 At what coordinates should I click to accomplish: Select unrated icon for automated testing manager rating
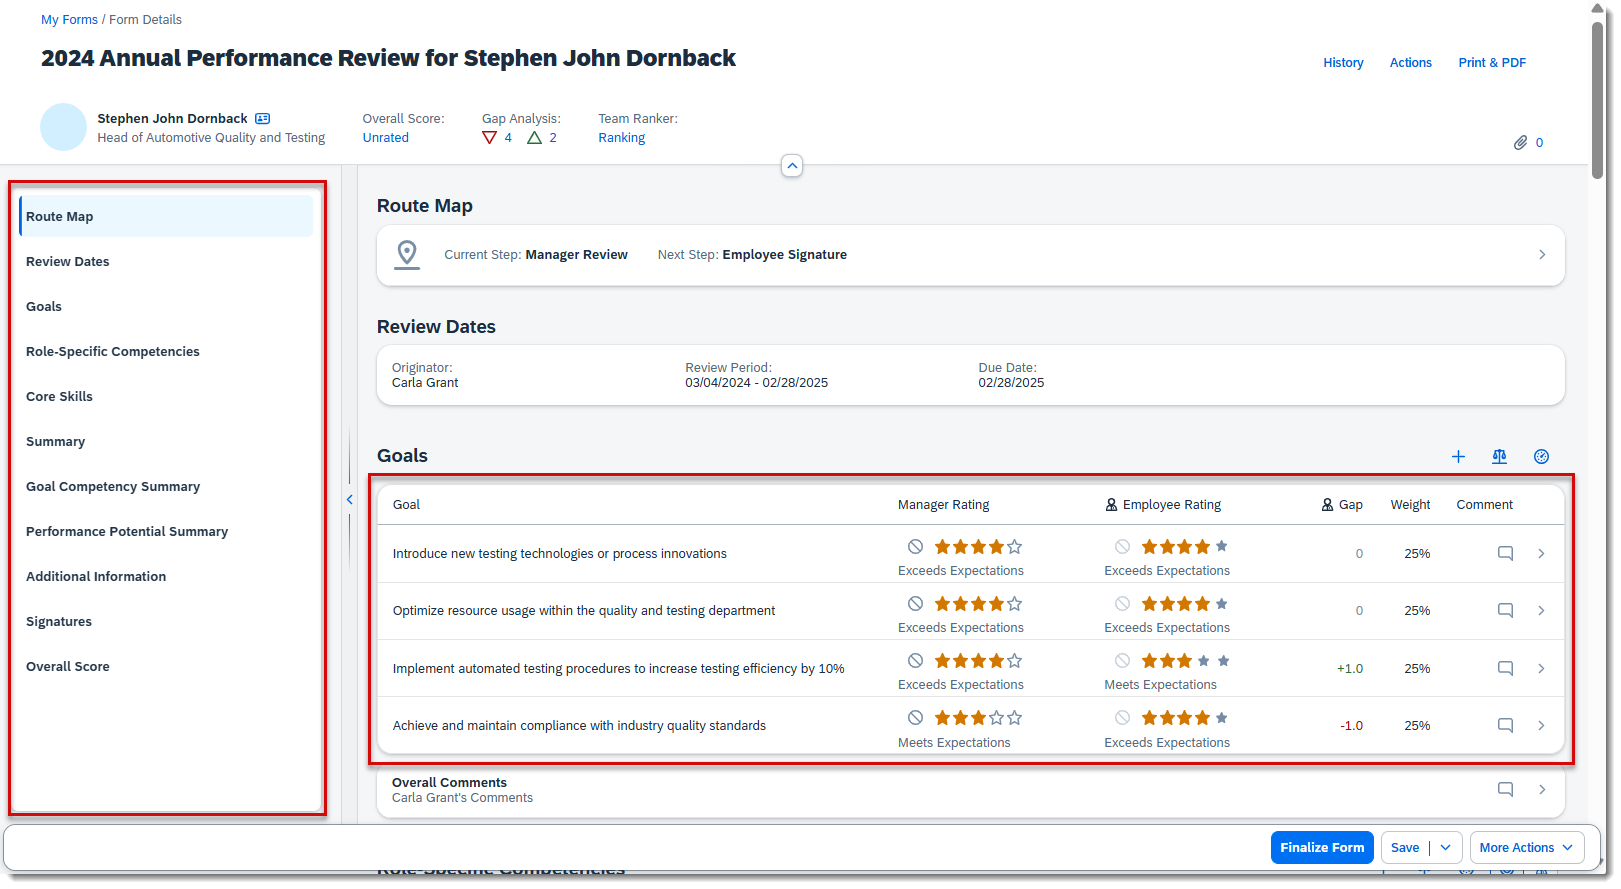(915, 661)
